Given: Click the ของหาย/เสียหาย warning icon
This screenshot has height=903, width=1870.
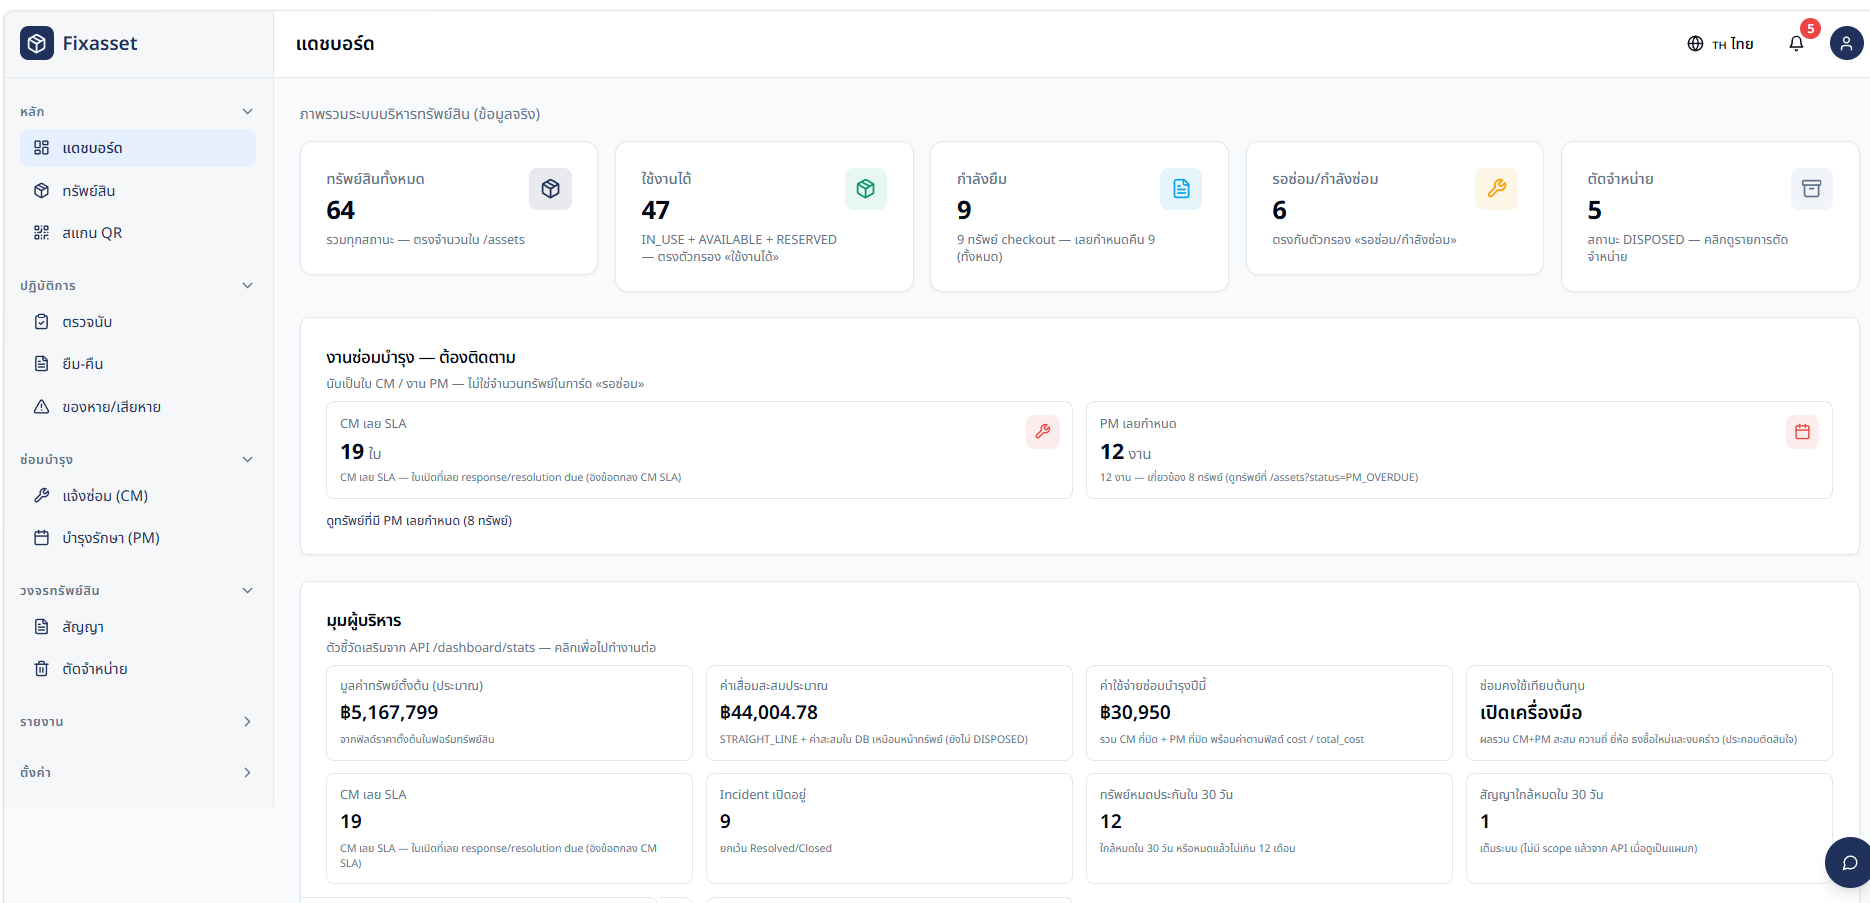Looking at the screenshot, I should tap(41, 407).
